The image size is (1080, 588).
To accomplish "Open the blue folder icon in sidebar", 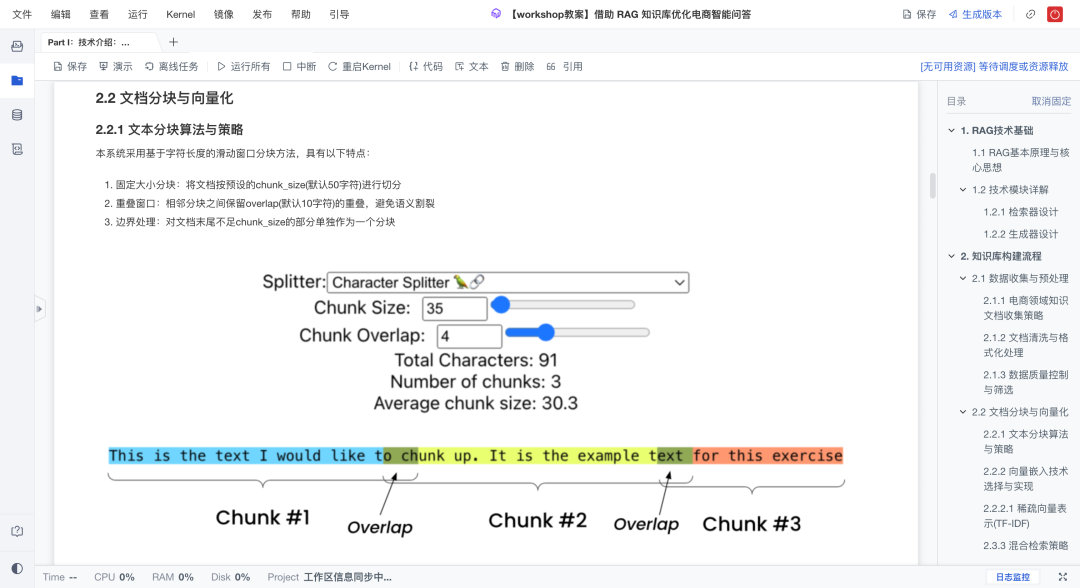I will pyautogui.click(x=17, y=81).
